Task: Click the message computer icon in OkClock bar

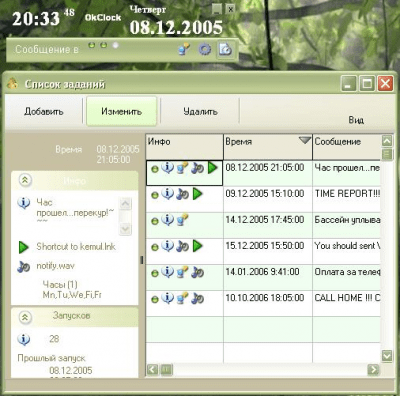Action: pos(184,49)
